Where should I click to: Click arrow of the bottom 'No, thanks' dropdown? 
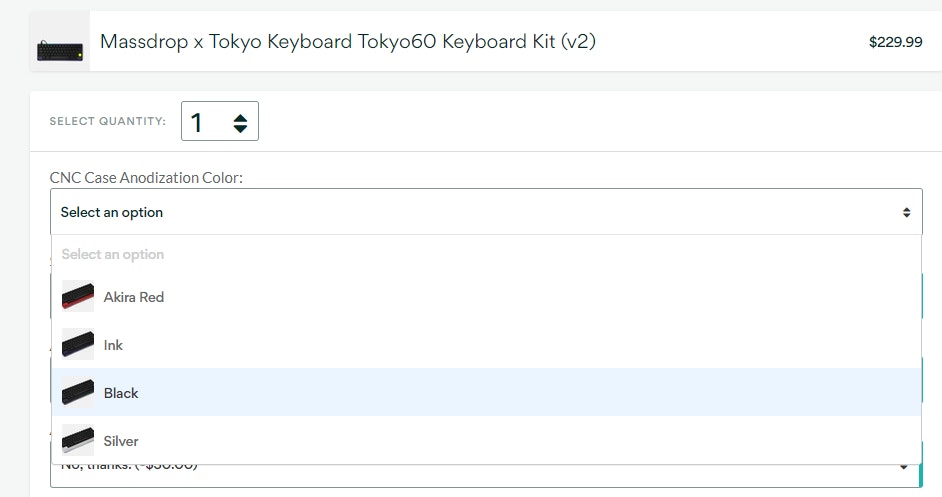tap(905, 467)
